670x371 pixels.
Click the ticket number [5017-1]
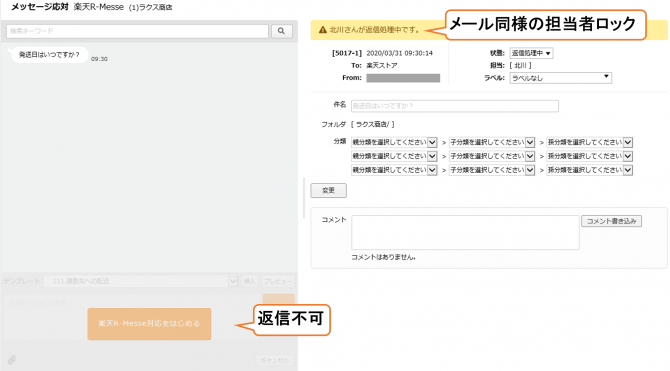(x=347, y=53)
